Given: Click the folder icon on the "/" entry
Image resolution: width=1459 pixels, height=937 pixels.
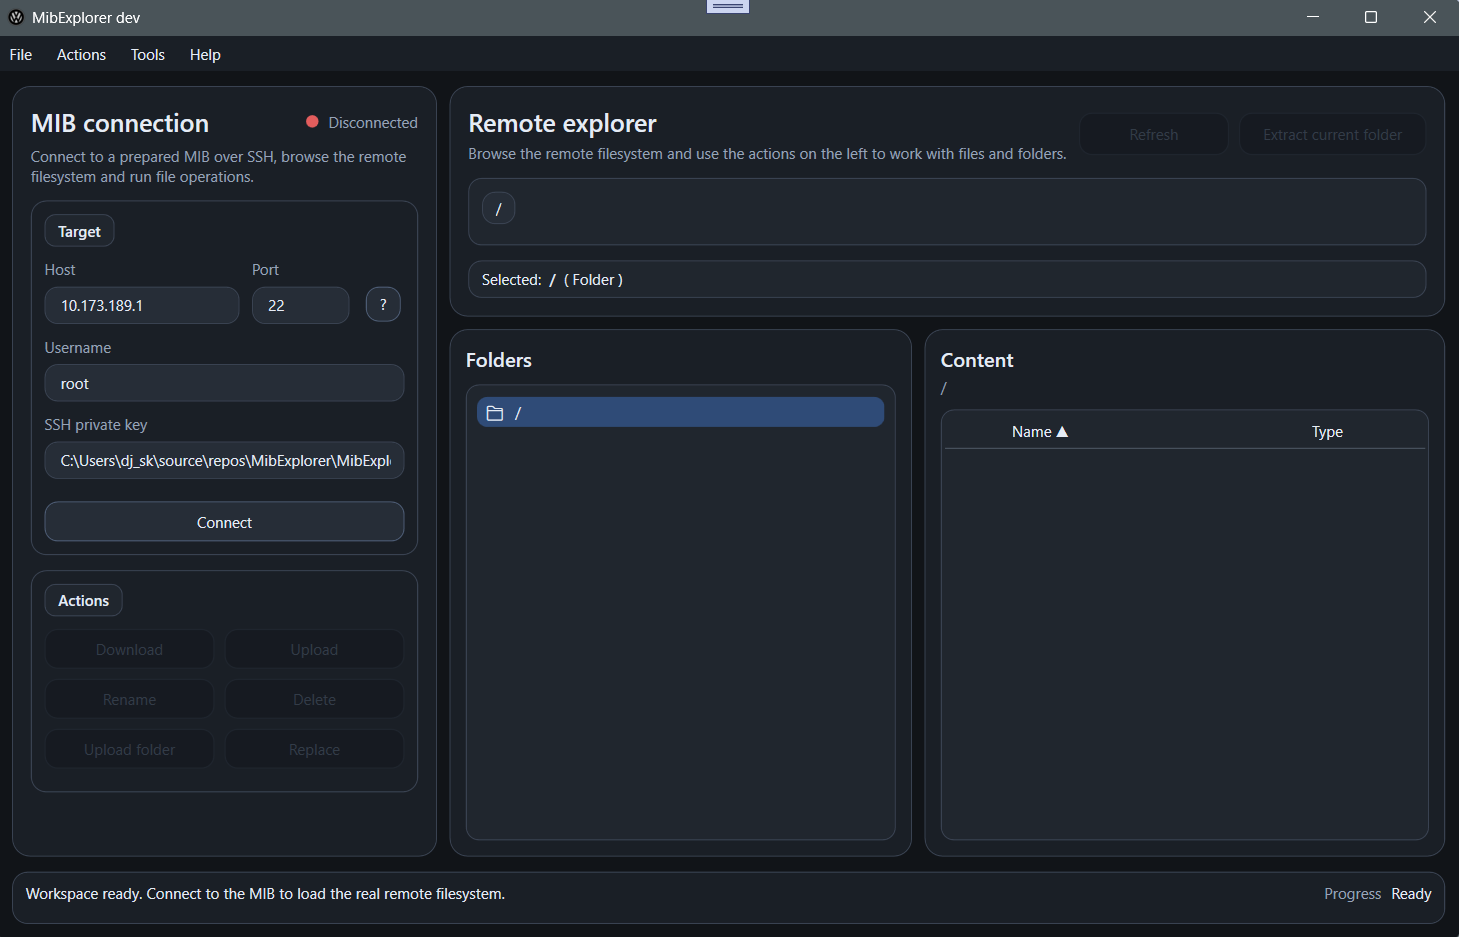Looking at the screenshot, I should 495,412.
